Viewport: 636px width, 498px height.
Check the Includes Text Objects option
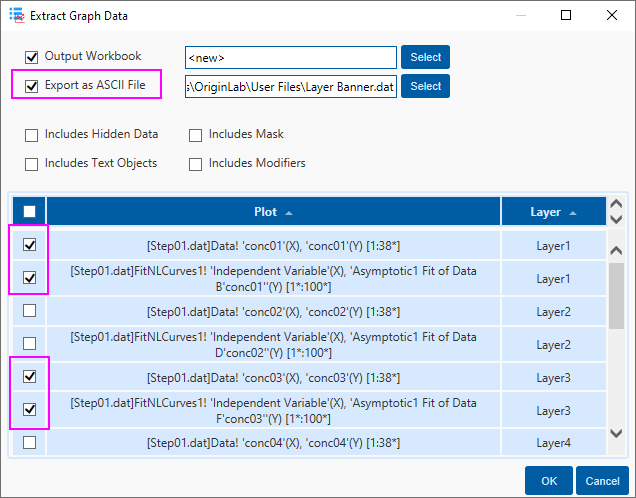pyautogui.click(x=31, y=163)
